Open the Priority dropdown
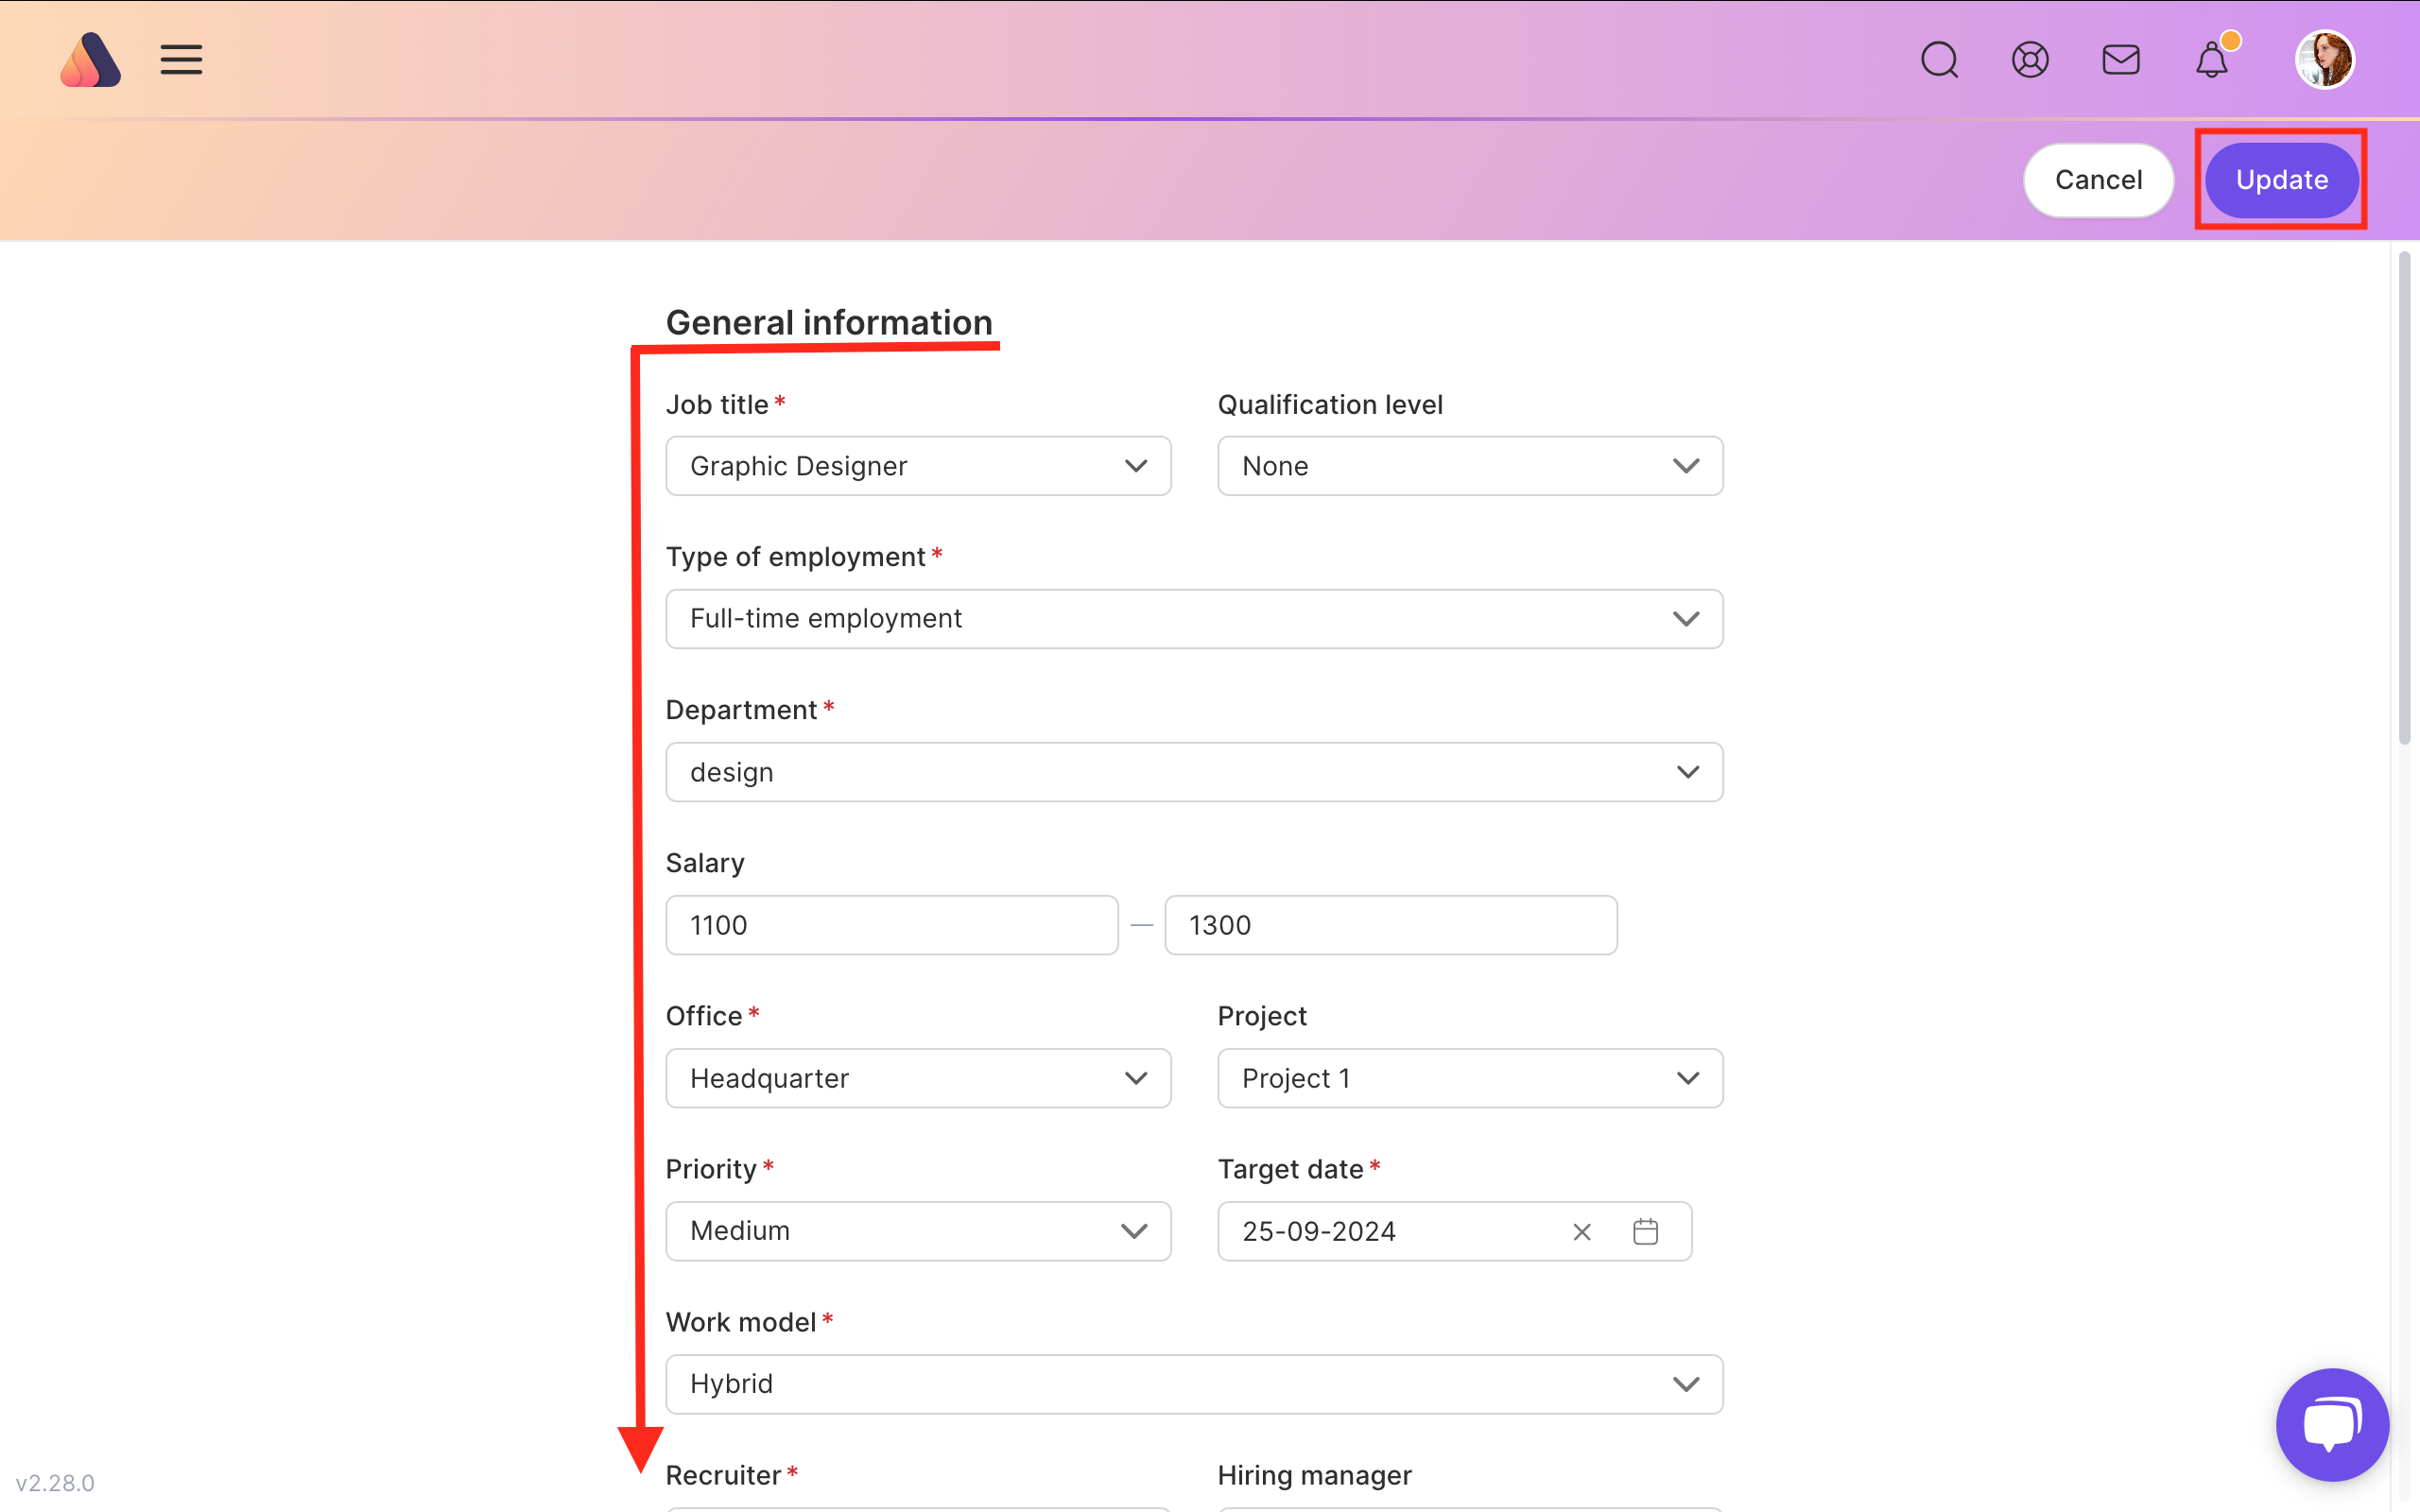The image size is (2420, 1512). [918, 1231]
